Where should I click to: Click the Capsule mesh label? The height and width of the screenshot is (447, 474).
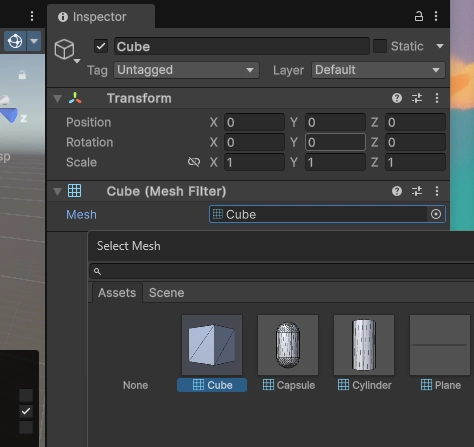coord(289,385)
